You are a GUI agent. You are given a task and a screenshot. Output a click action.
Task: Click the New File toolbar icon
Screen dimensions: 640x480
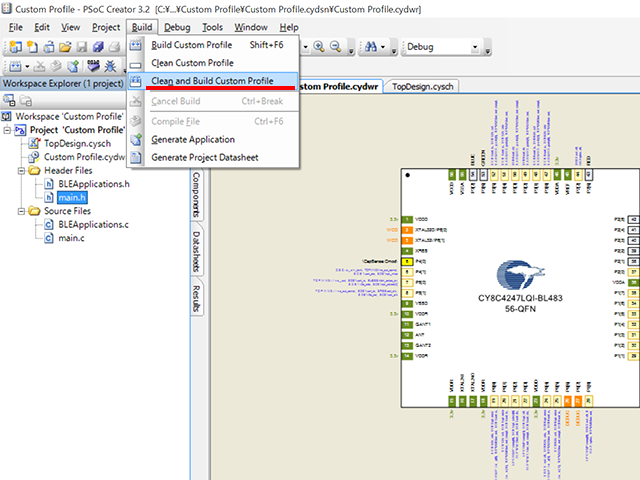[x=32, y=47]
